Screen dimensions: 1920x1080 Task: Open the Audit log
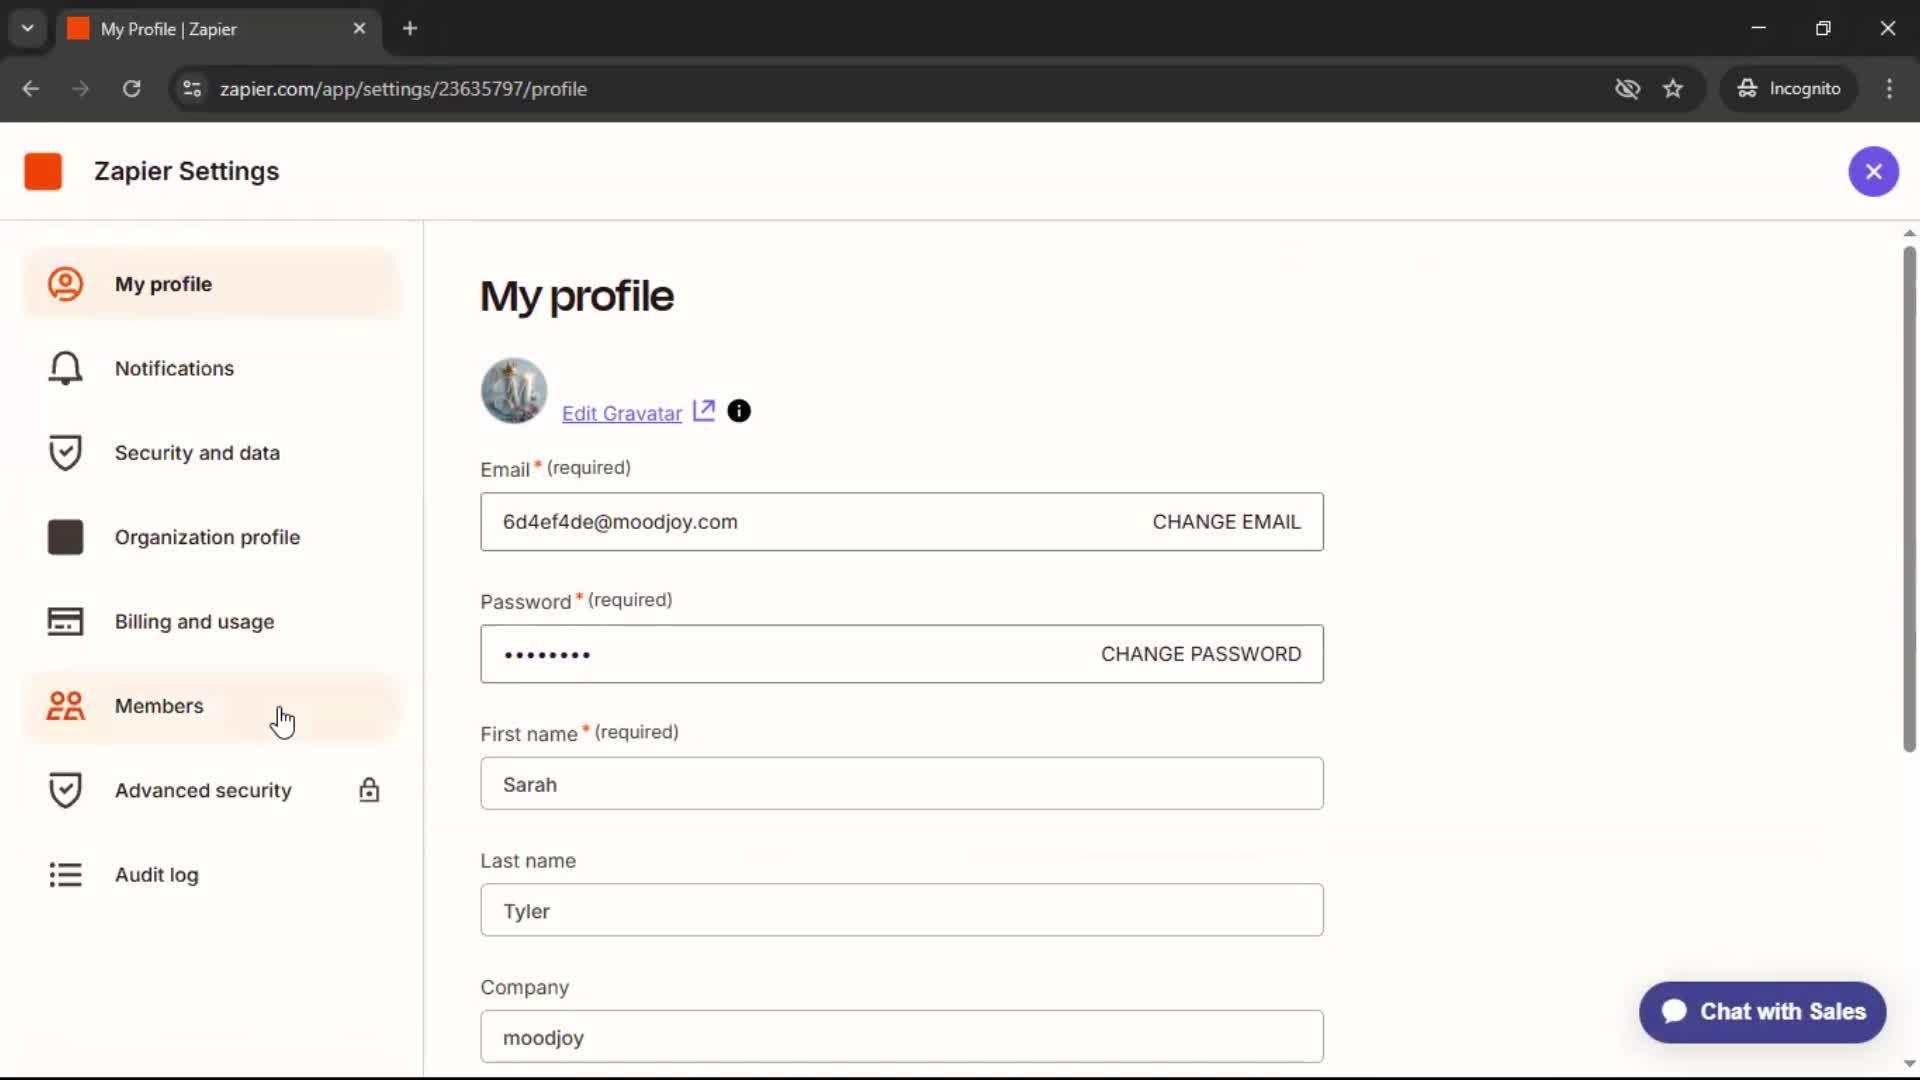(211, 875)
